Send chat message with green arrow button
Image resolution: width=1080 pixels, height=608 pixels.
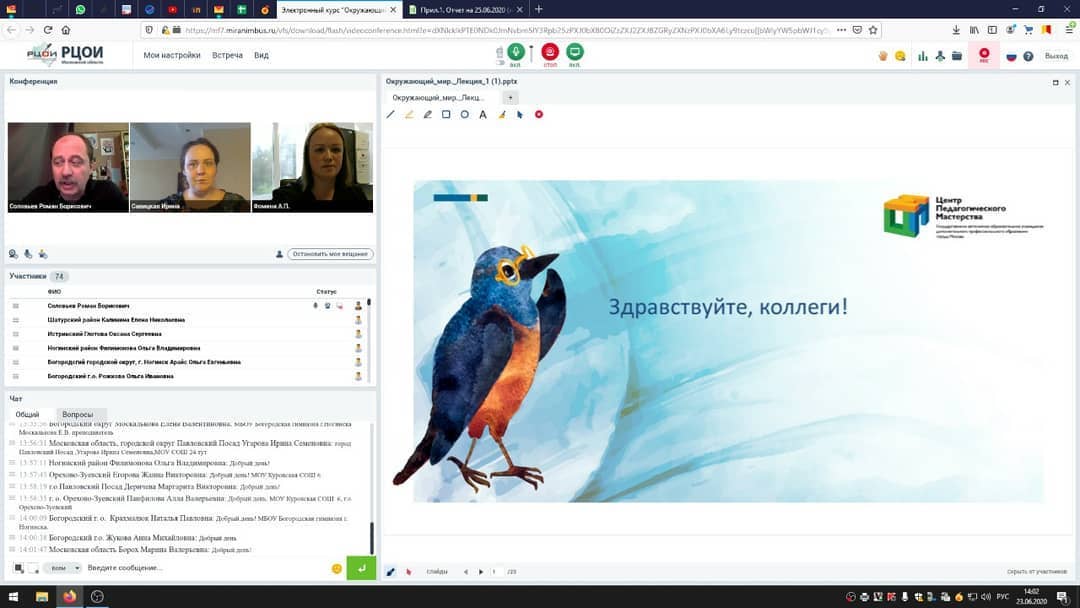[361, 568]
